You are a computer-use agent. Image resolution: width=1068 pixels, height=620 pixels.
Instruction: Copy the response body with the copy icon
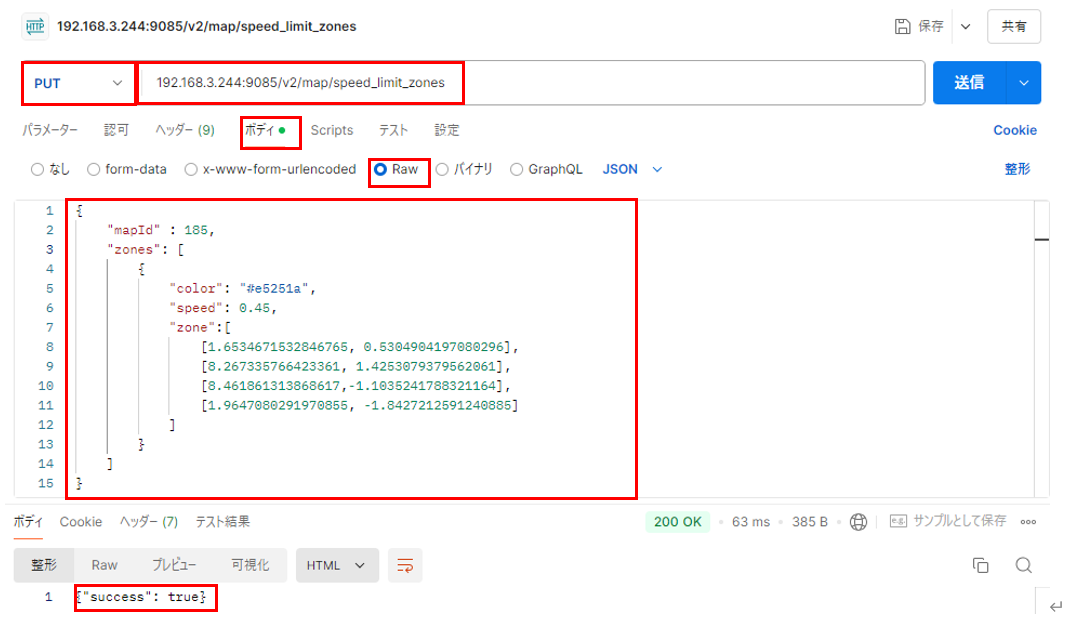click(981, 565)
